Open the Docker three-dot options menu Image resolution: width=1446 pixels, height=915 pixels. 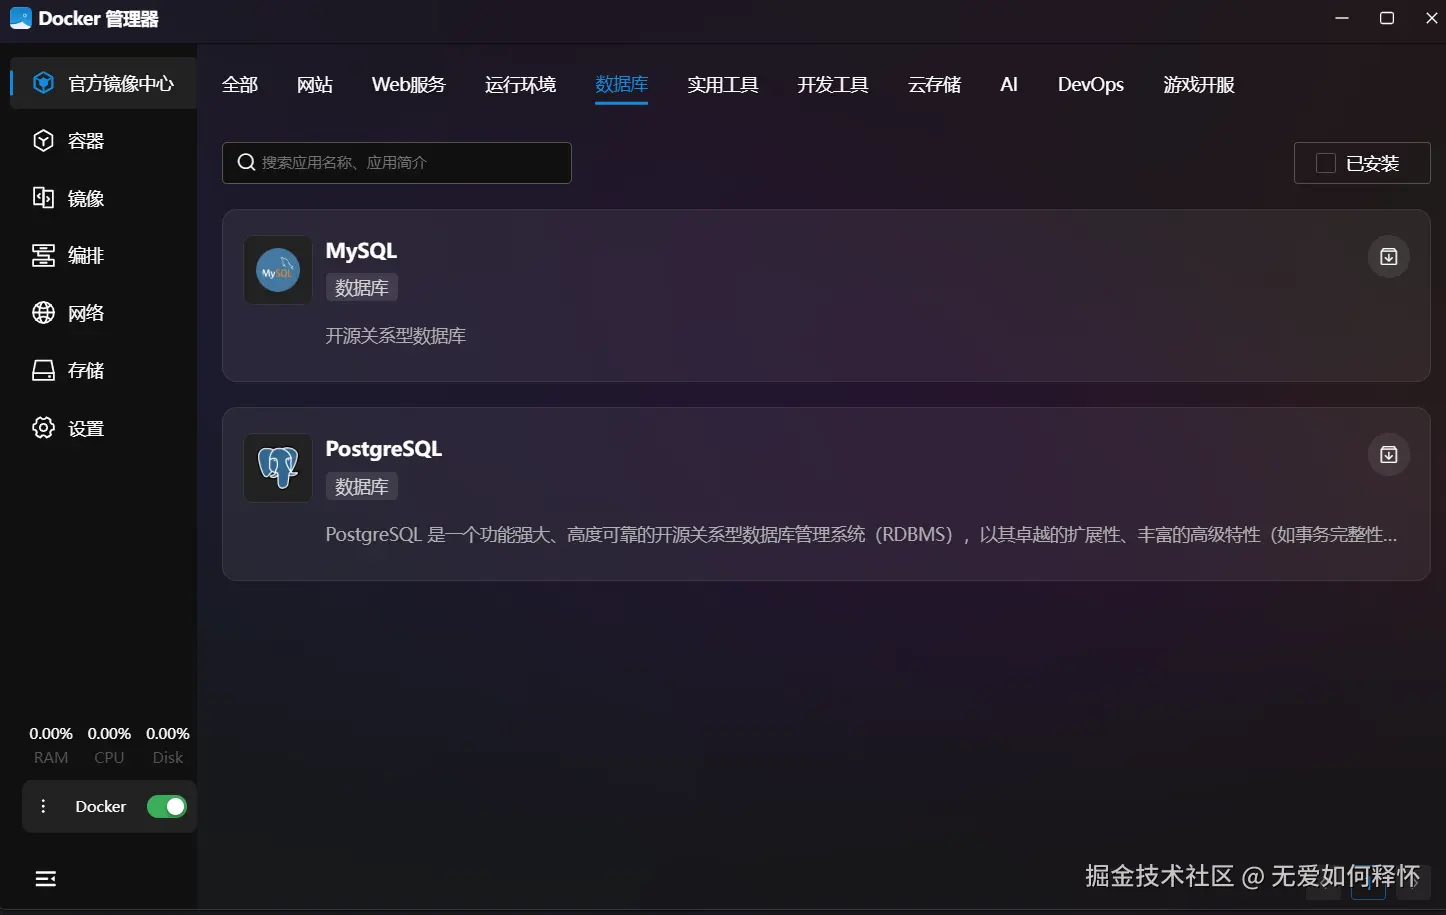(43, 806)
